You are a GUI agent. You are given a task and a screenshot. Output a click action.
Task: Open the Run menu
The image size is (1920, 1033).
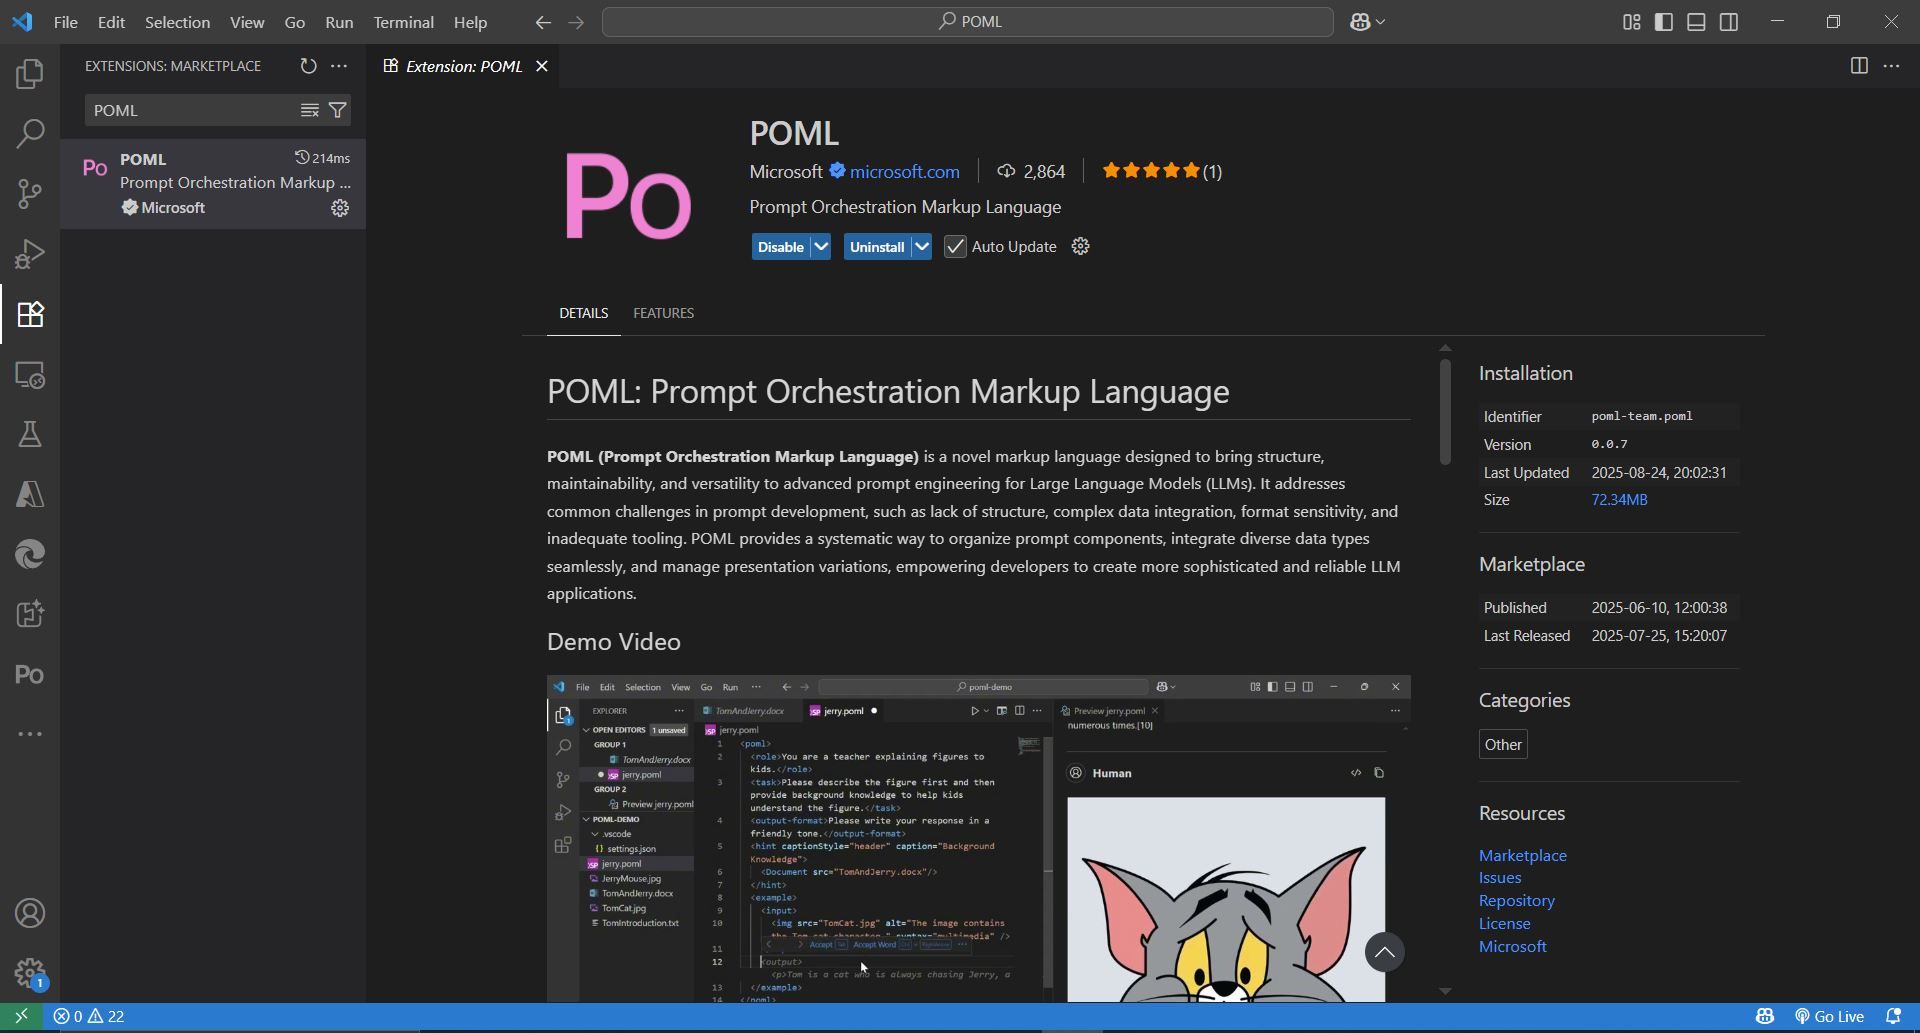tap(339, 22)
